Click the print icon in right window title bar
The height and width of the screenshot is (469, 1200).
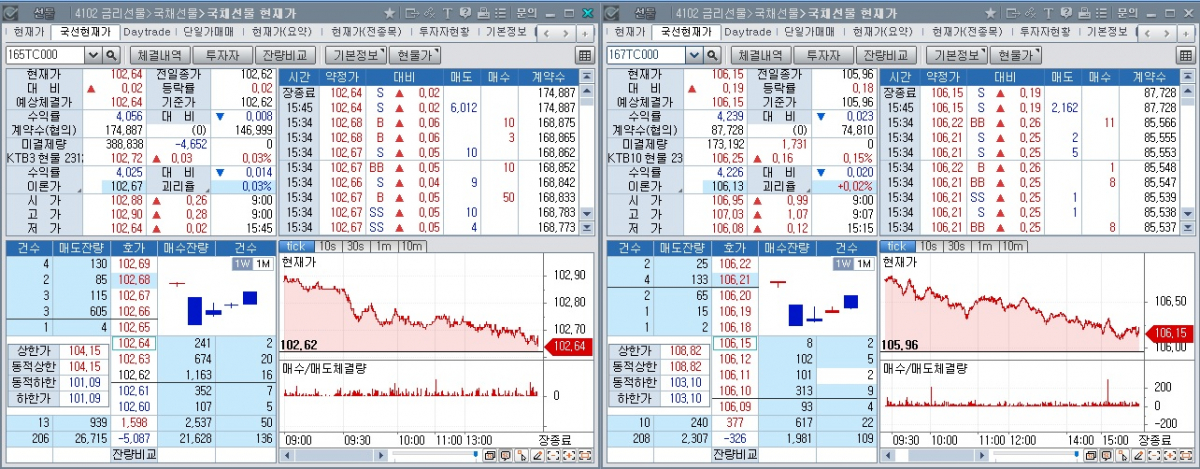point(1086,13)
